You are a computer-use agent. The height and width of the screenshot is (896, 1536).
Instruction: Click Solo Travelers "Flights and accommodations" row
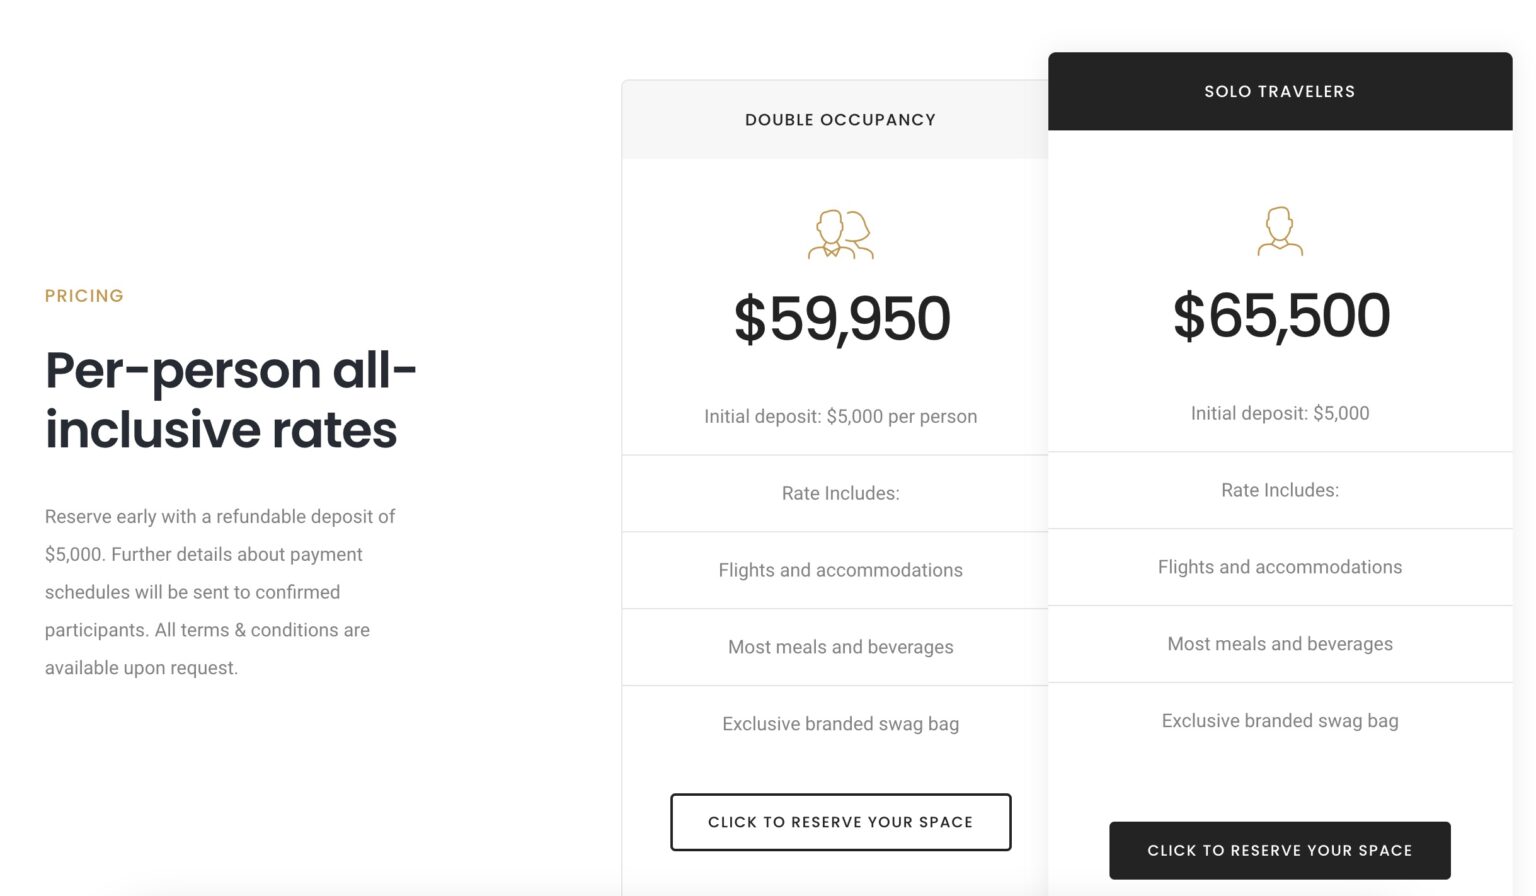coord(1279,567)
